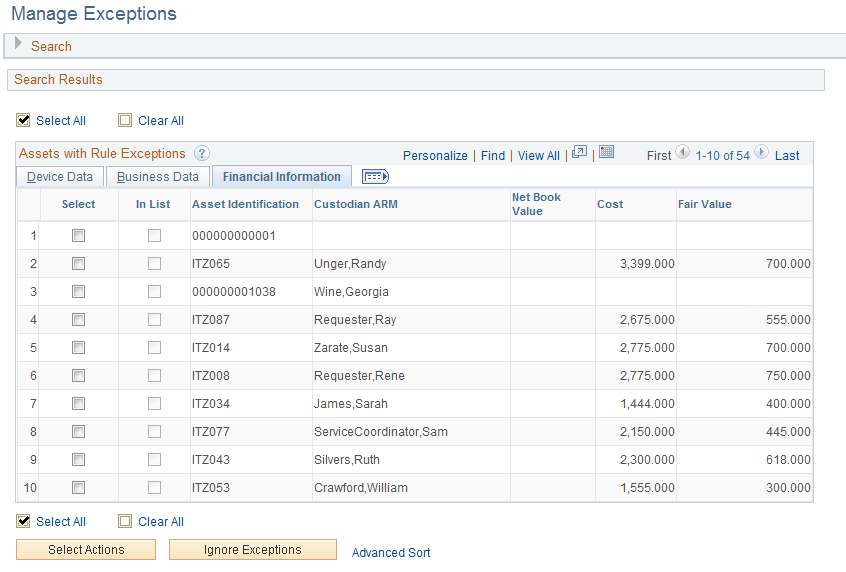Image resolution: width=846 pixels, height=572 pixels.
Task: Click cost value 1,444.000
Action: (647, 404)
